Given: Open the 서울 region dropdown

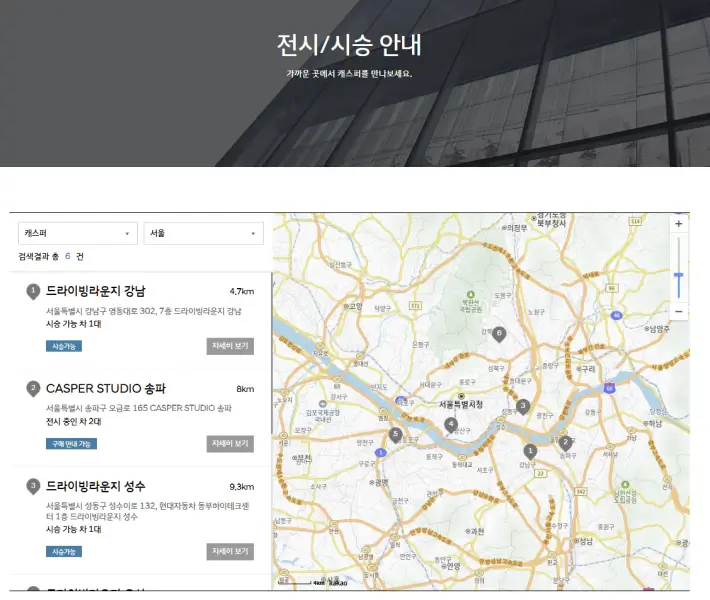Looking at the screenshot, I should pyautogui.click(x=203, y=233).
